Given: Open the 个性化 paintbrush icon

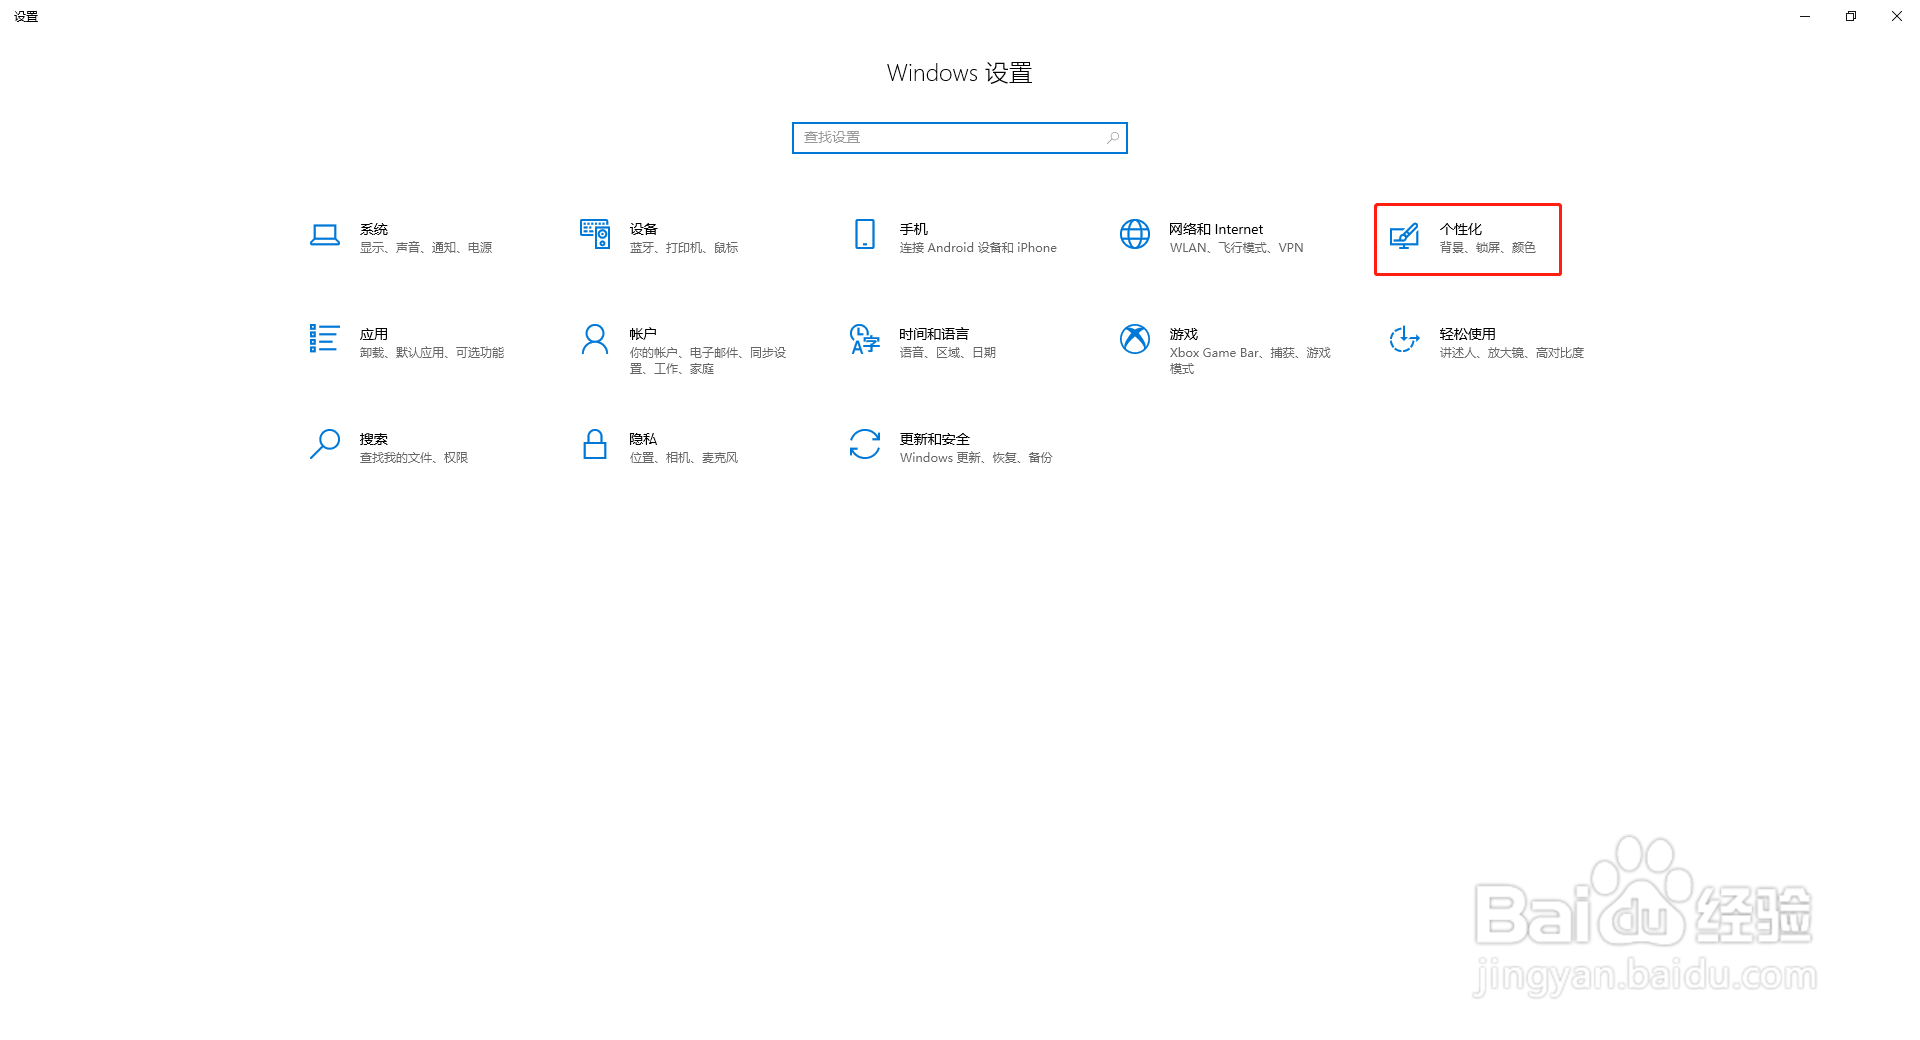Looking at the screenshot, I should [1404, 236].
